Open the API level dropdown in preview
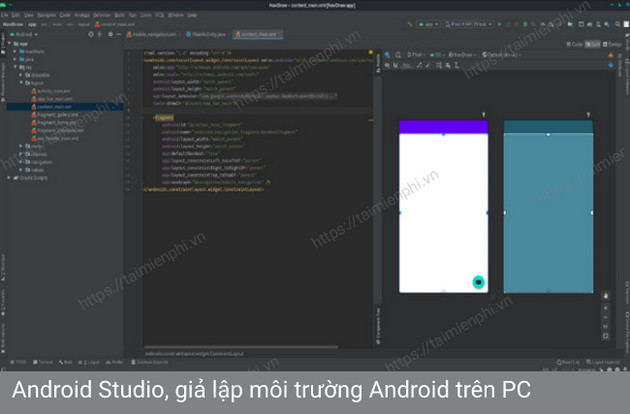Viewport: 630px width, 414px height. click(x=436, y=55)
